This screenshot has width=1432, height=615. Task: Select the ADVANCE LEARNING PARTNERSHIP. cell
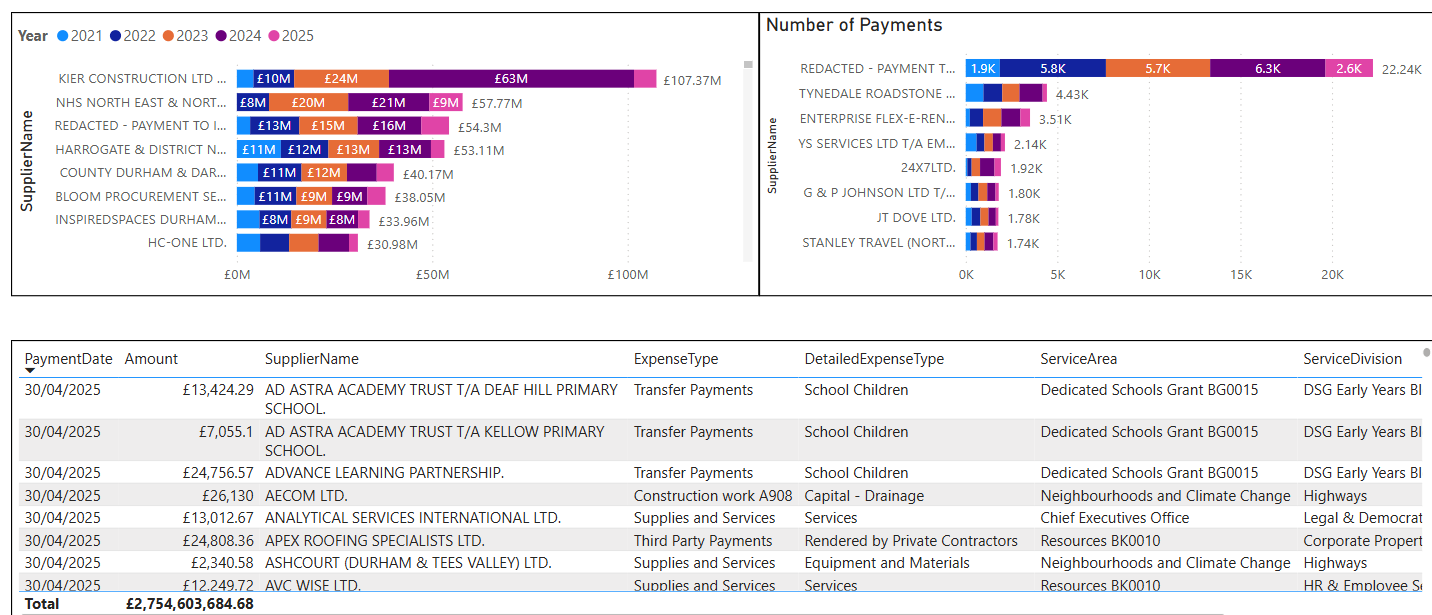pyautogui.click(x=384, y=472)
